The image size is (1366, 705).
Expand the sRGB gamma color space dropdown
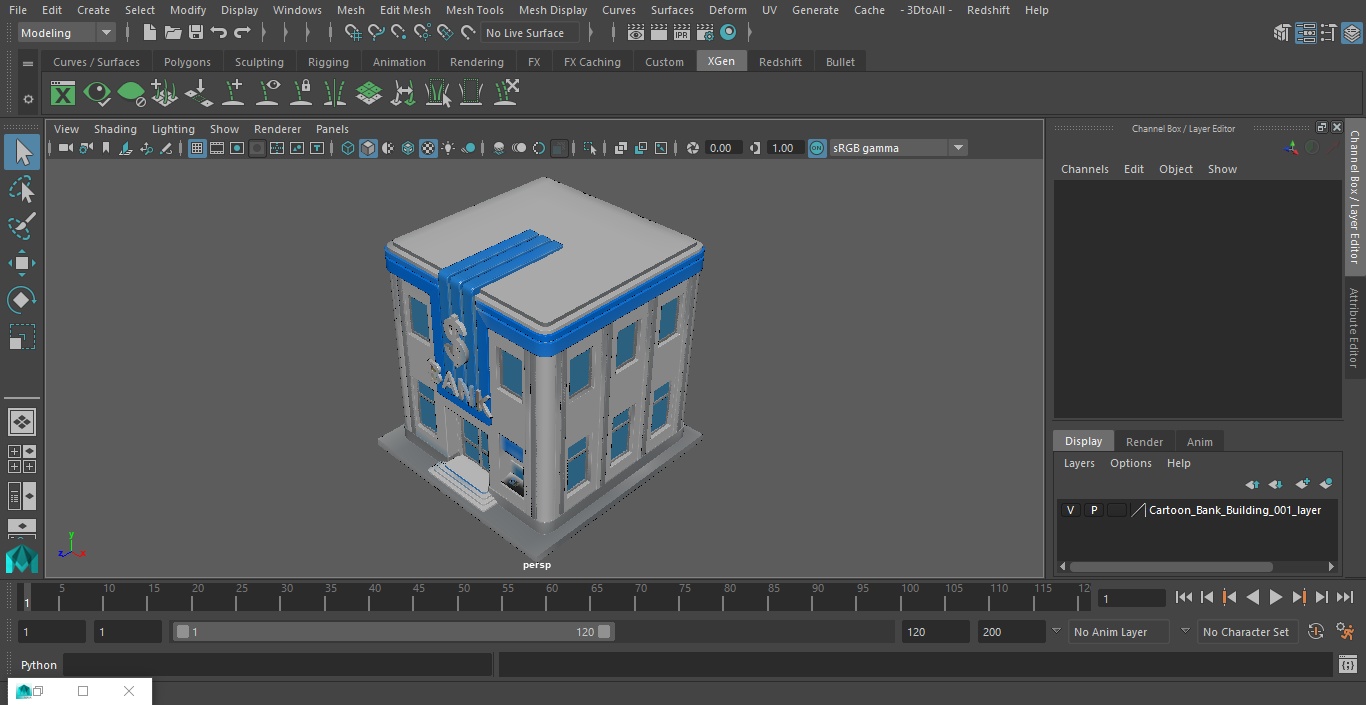click(x=957, y=148)
